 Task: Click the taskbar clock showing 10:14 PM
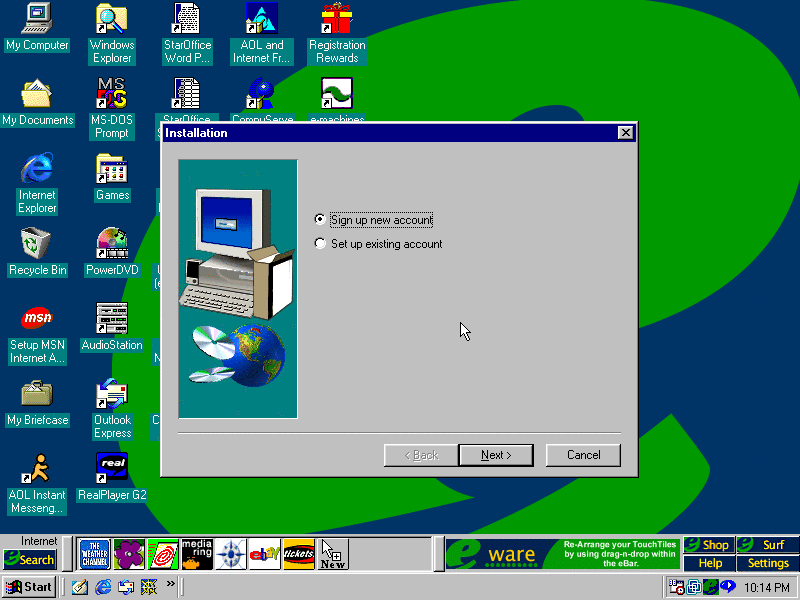767,587
